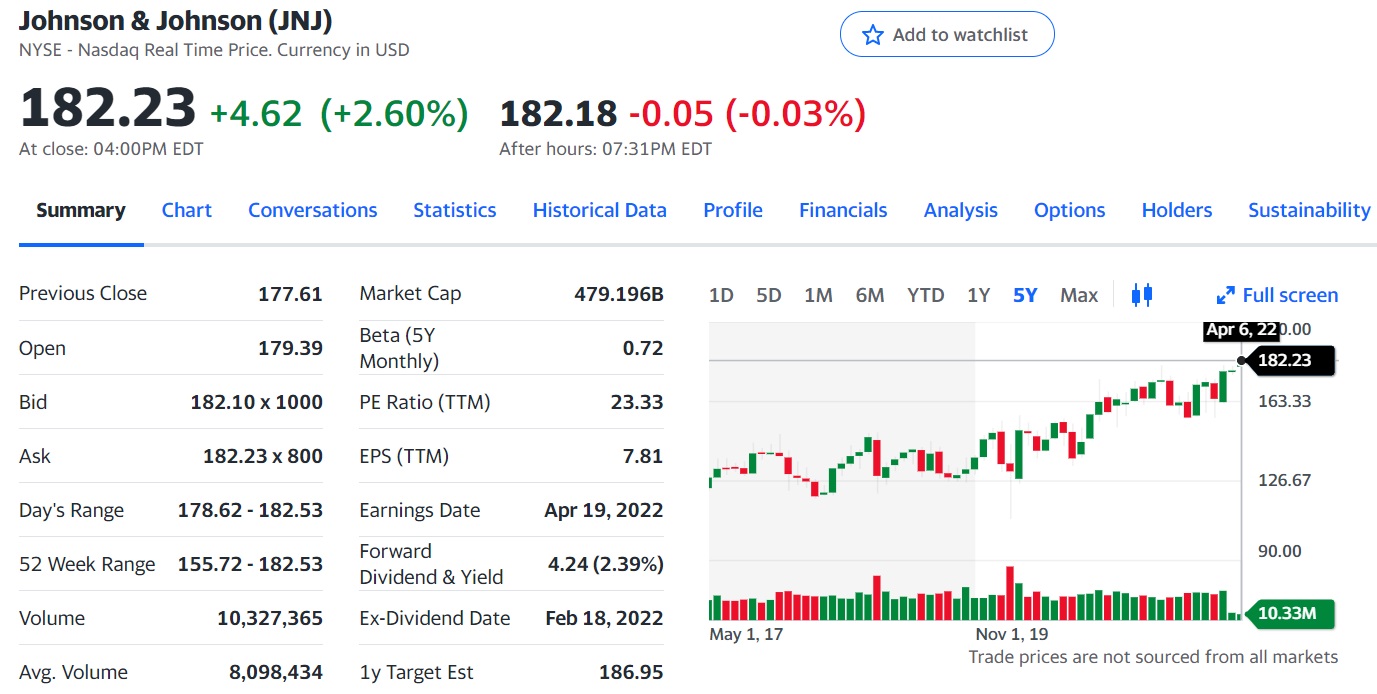Set chart range to Max
This screenshot has height=694, width=1377.
click(1078, 295)
